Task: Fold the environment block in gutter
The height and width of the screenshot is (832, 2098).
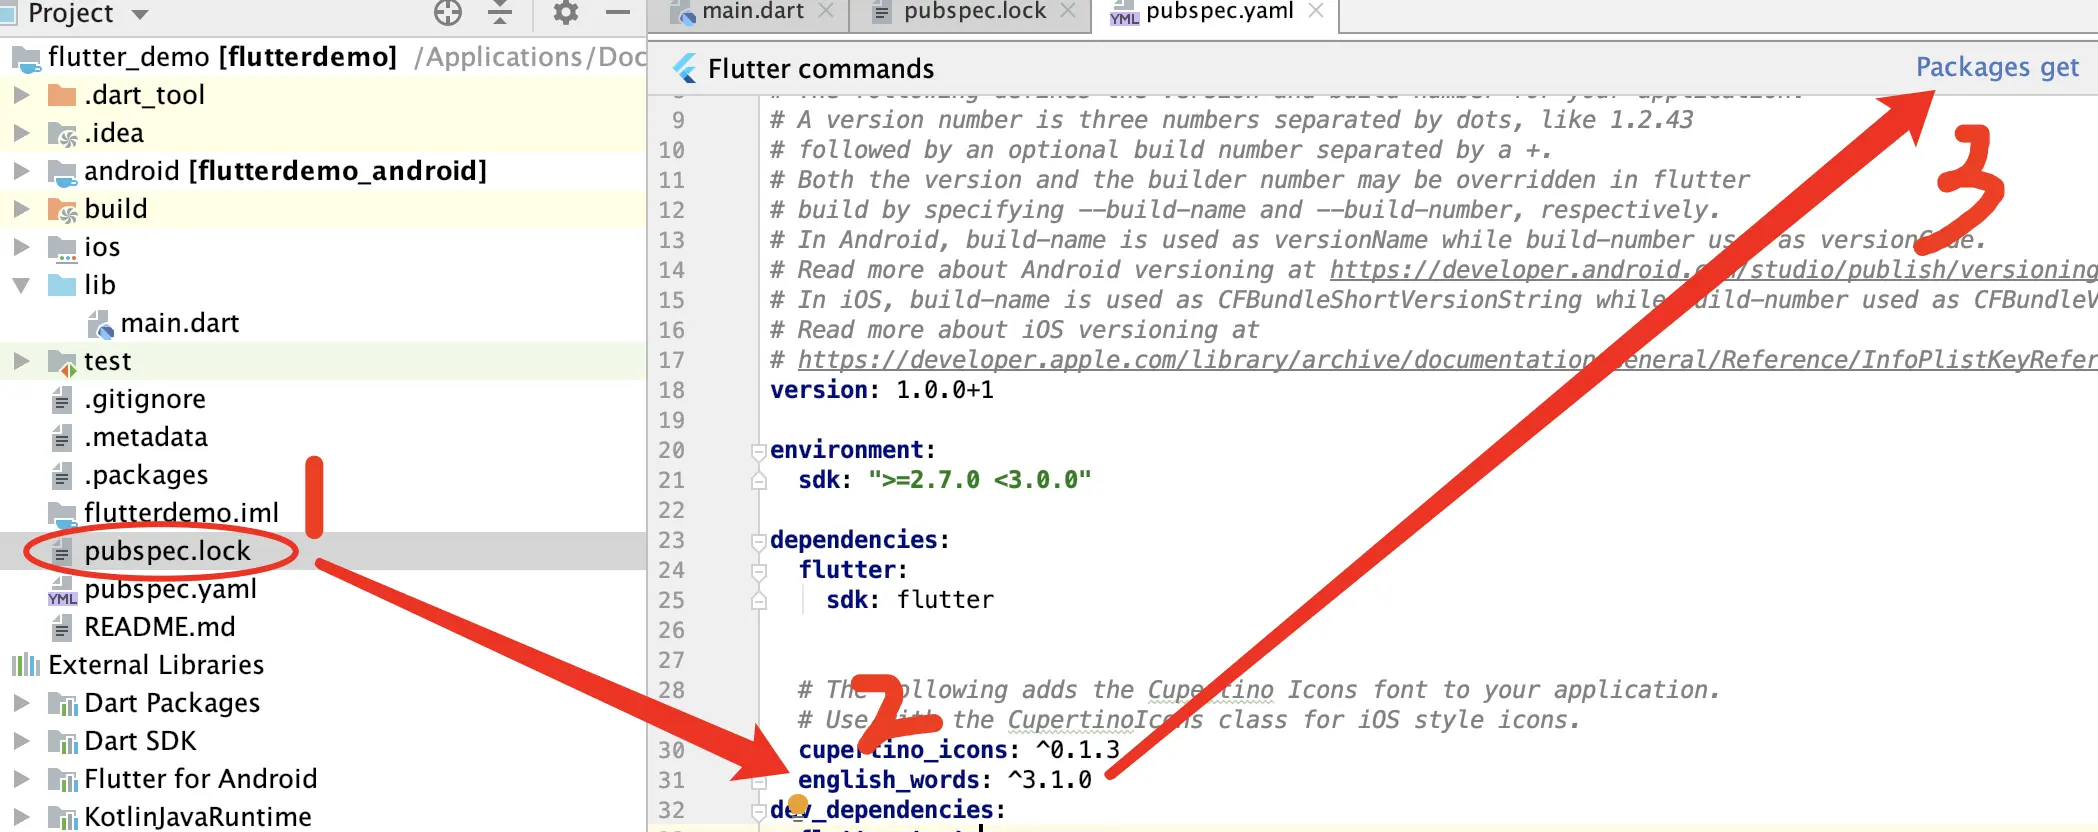Action: (759, 451)
